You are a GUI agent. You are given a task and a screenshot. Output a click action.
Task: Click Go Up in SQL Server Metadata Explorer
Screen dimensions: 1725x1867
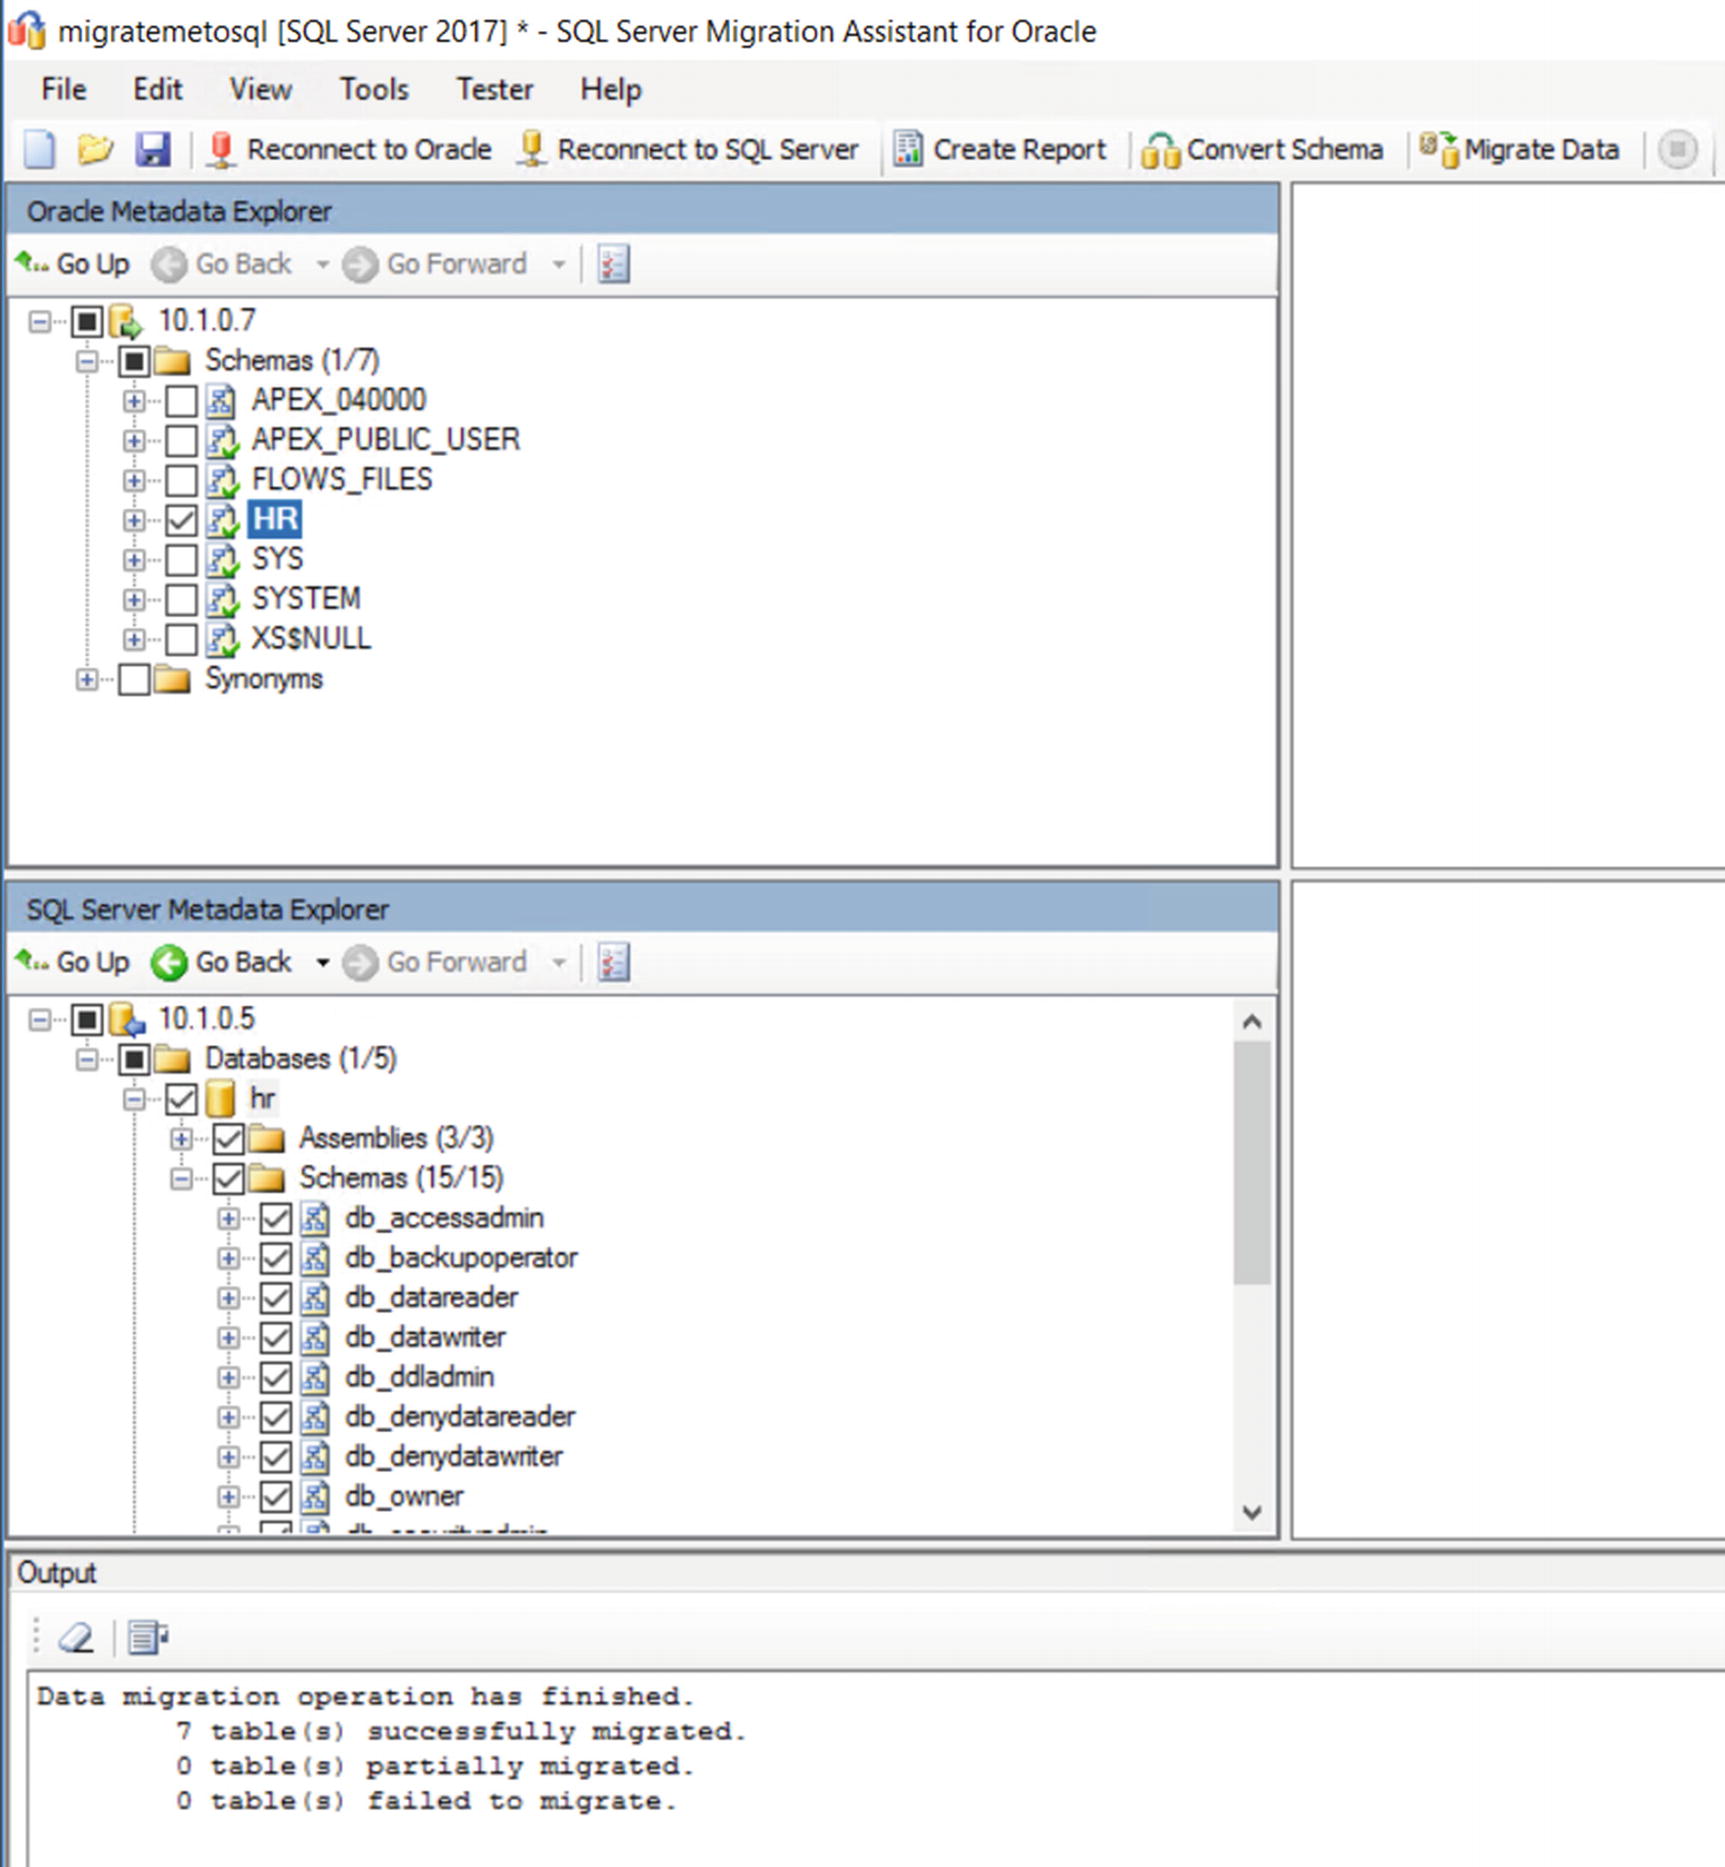[72, 962]
